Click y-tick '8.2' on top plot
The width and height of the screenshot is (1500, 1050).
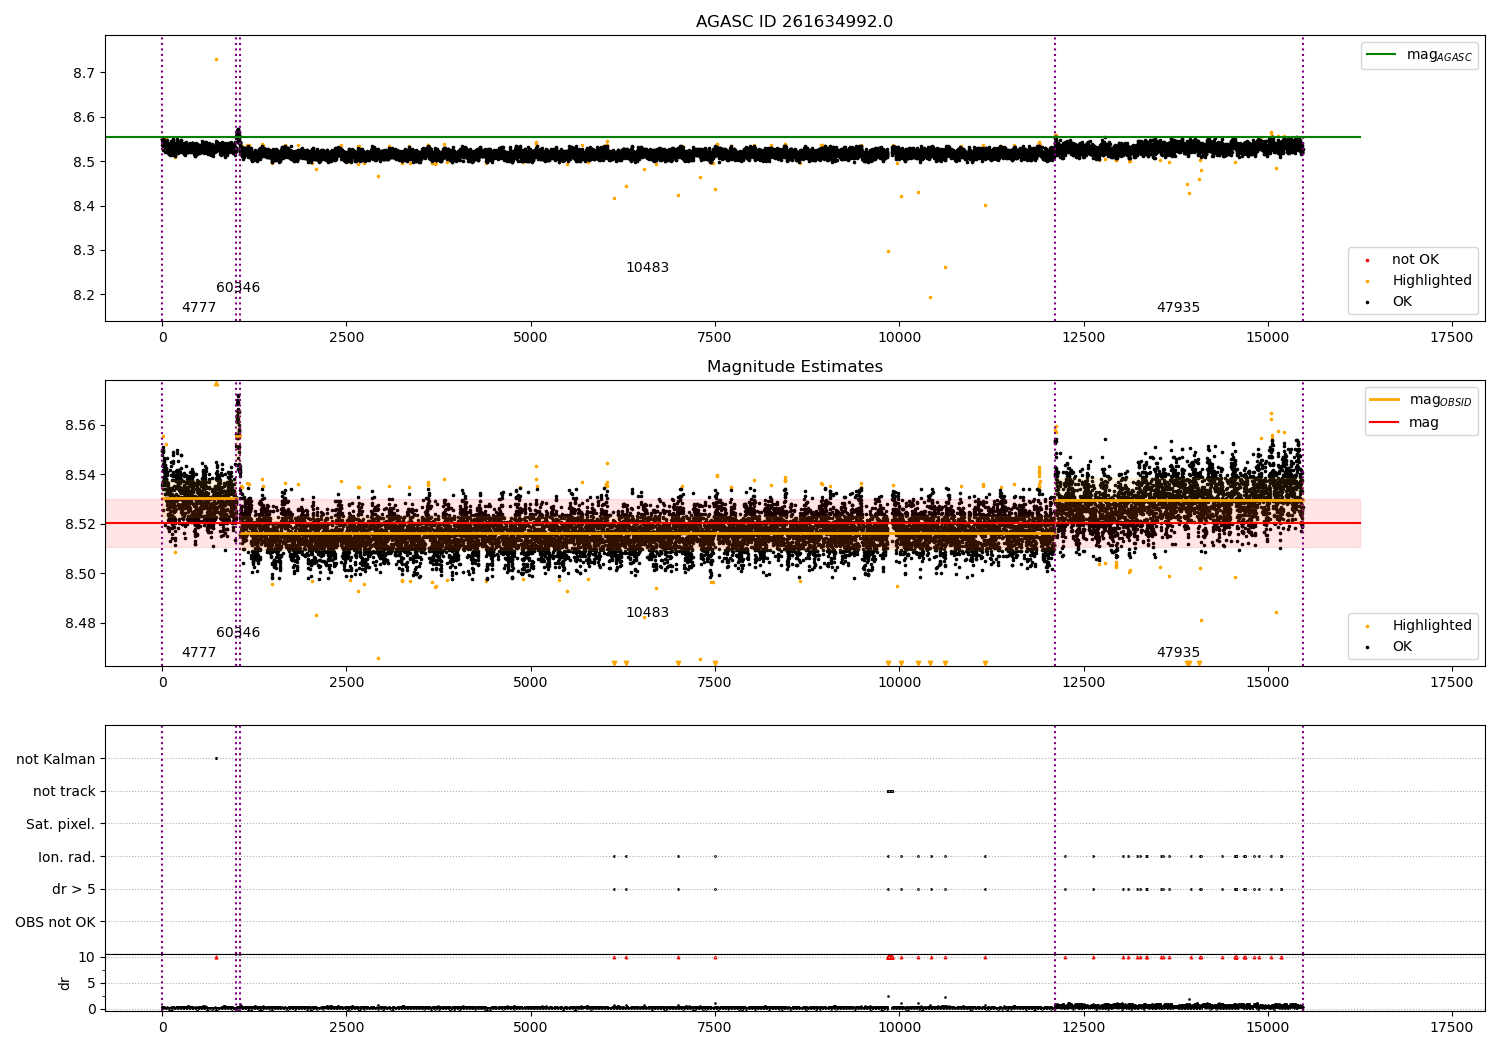84,295
